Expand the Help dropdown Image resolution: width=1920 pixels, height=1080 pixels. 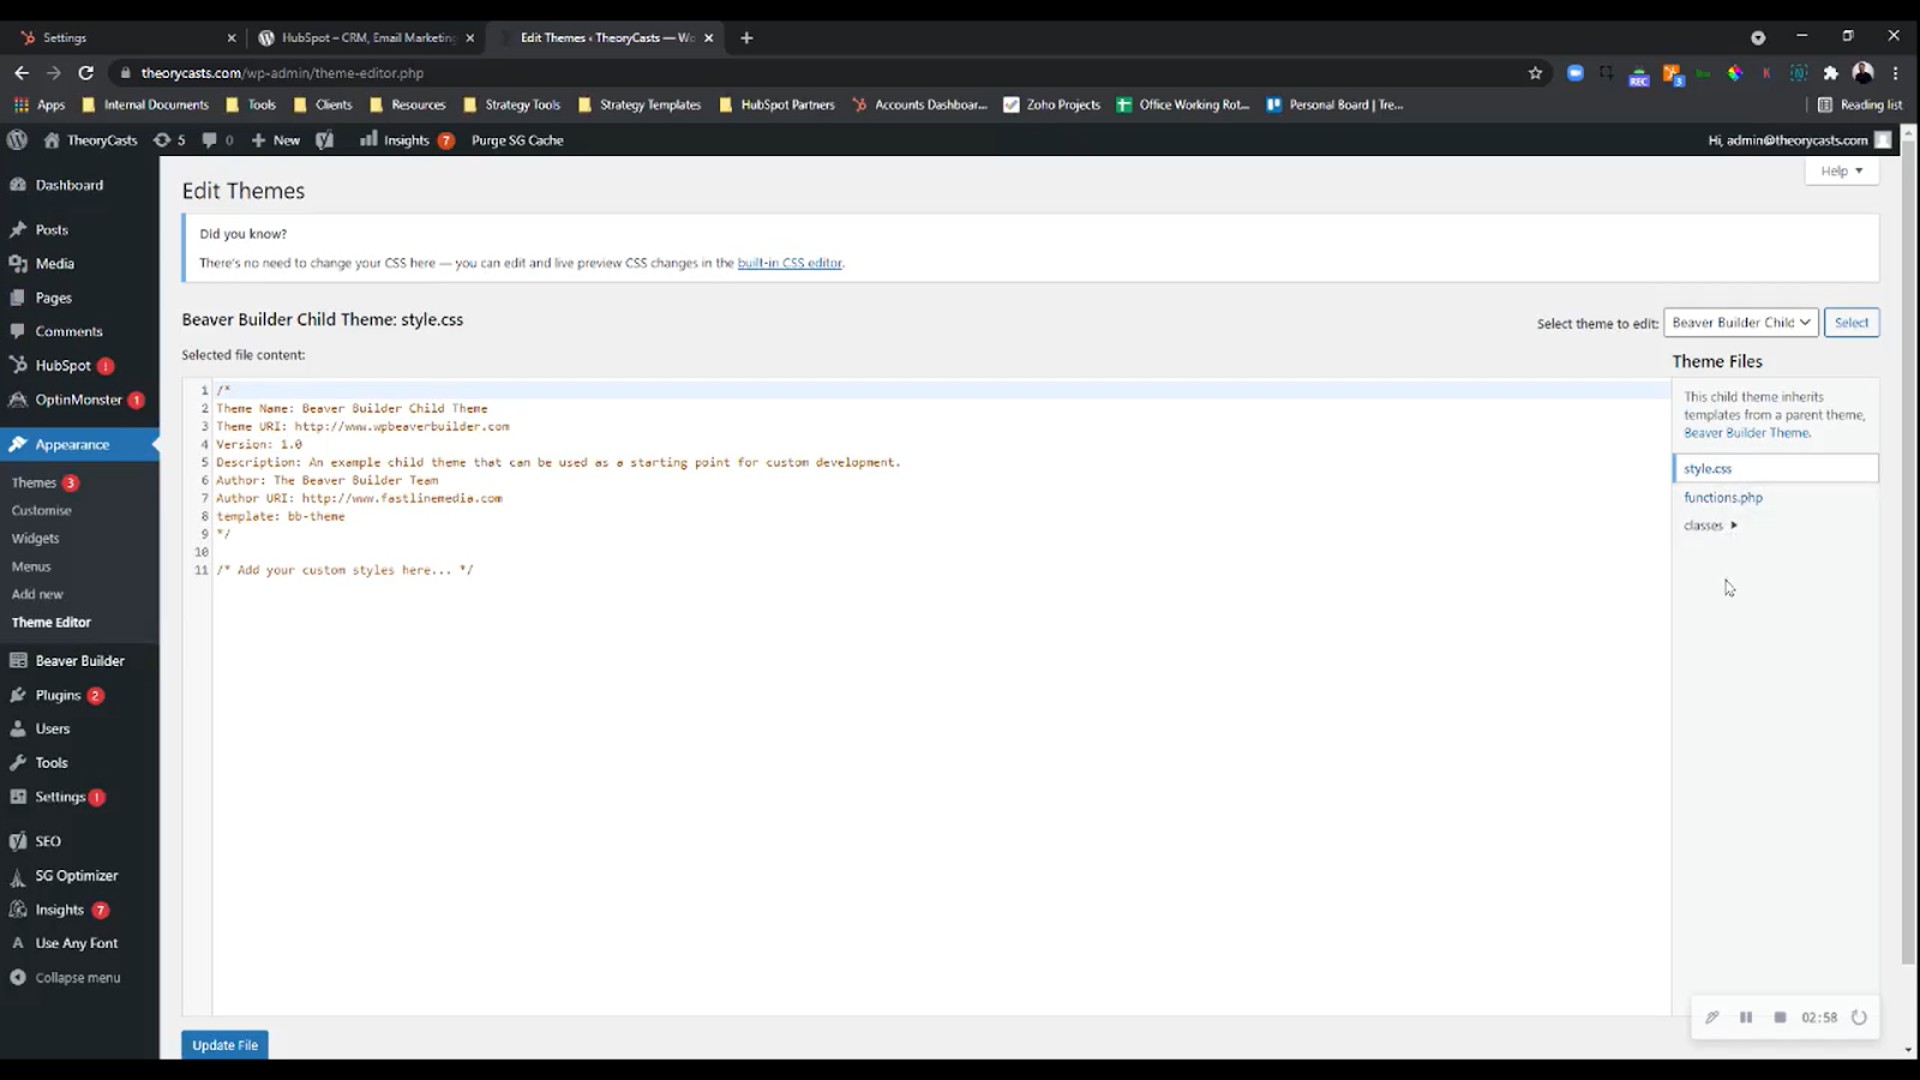[x=1841, y=170]
